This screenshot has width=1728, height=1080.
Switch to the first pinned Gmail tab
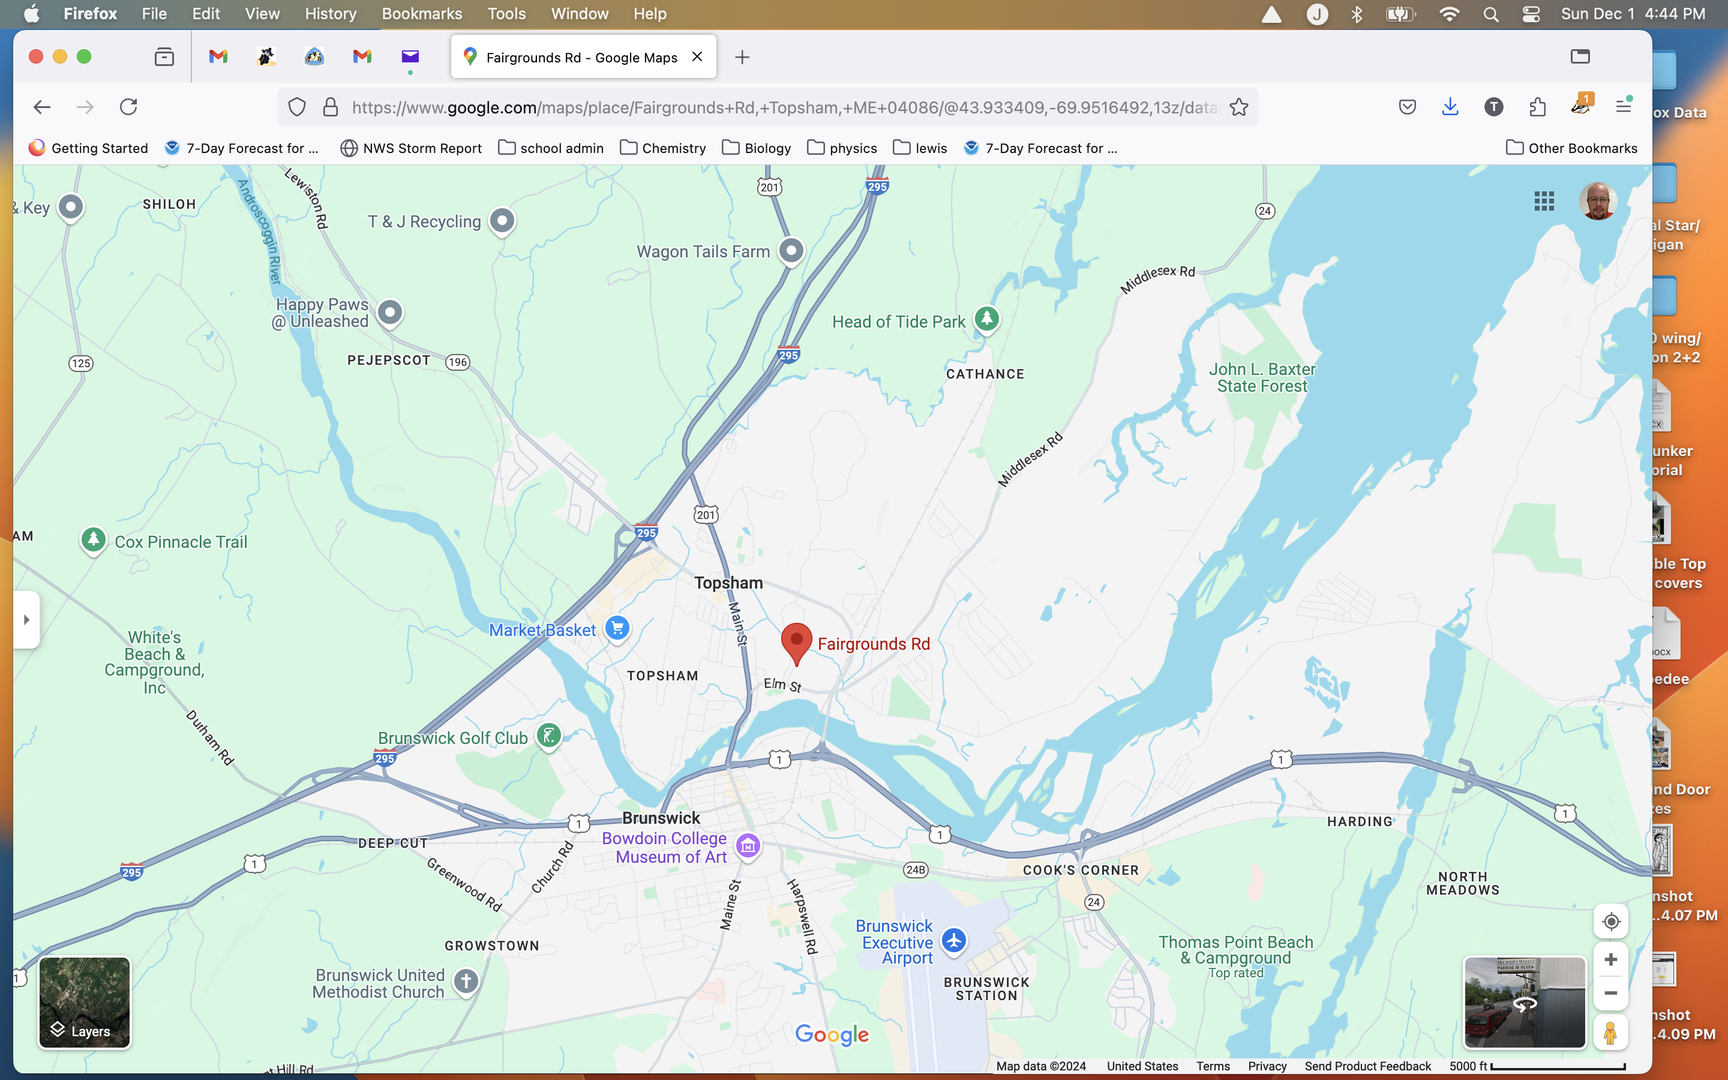(x=218, y=57)
